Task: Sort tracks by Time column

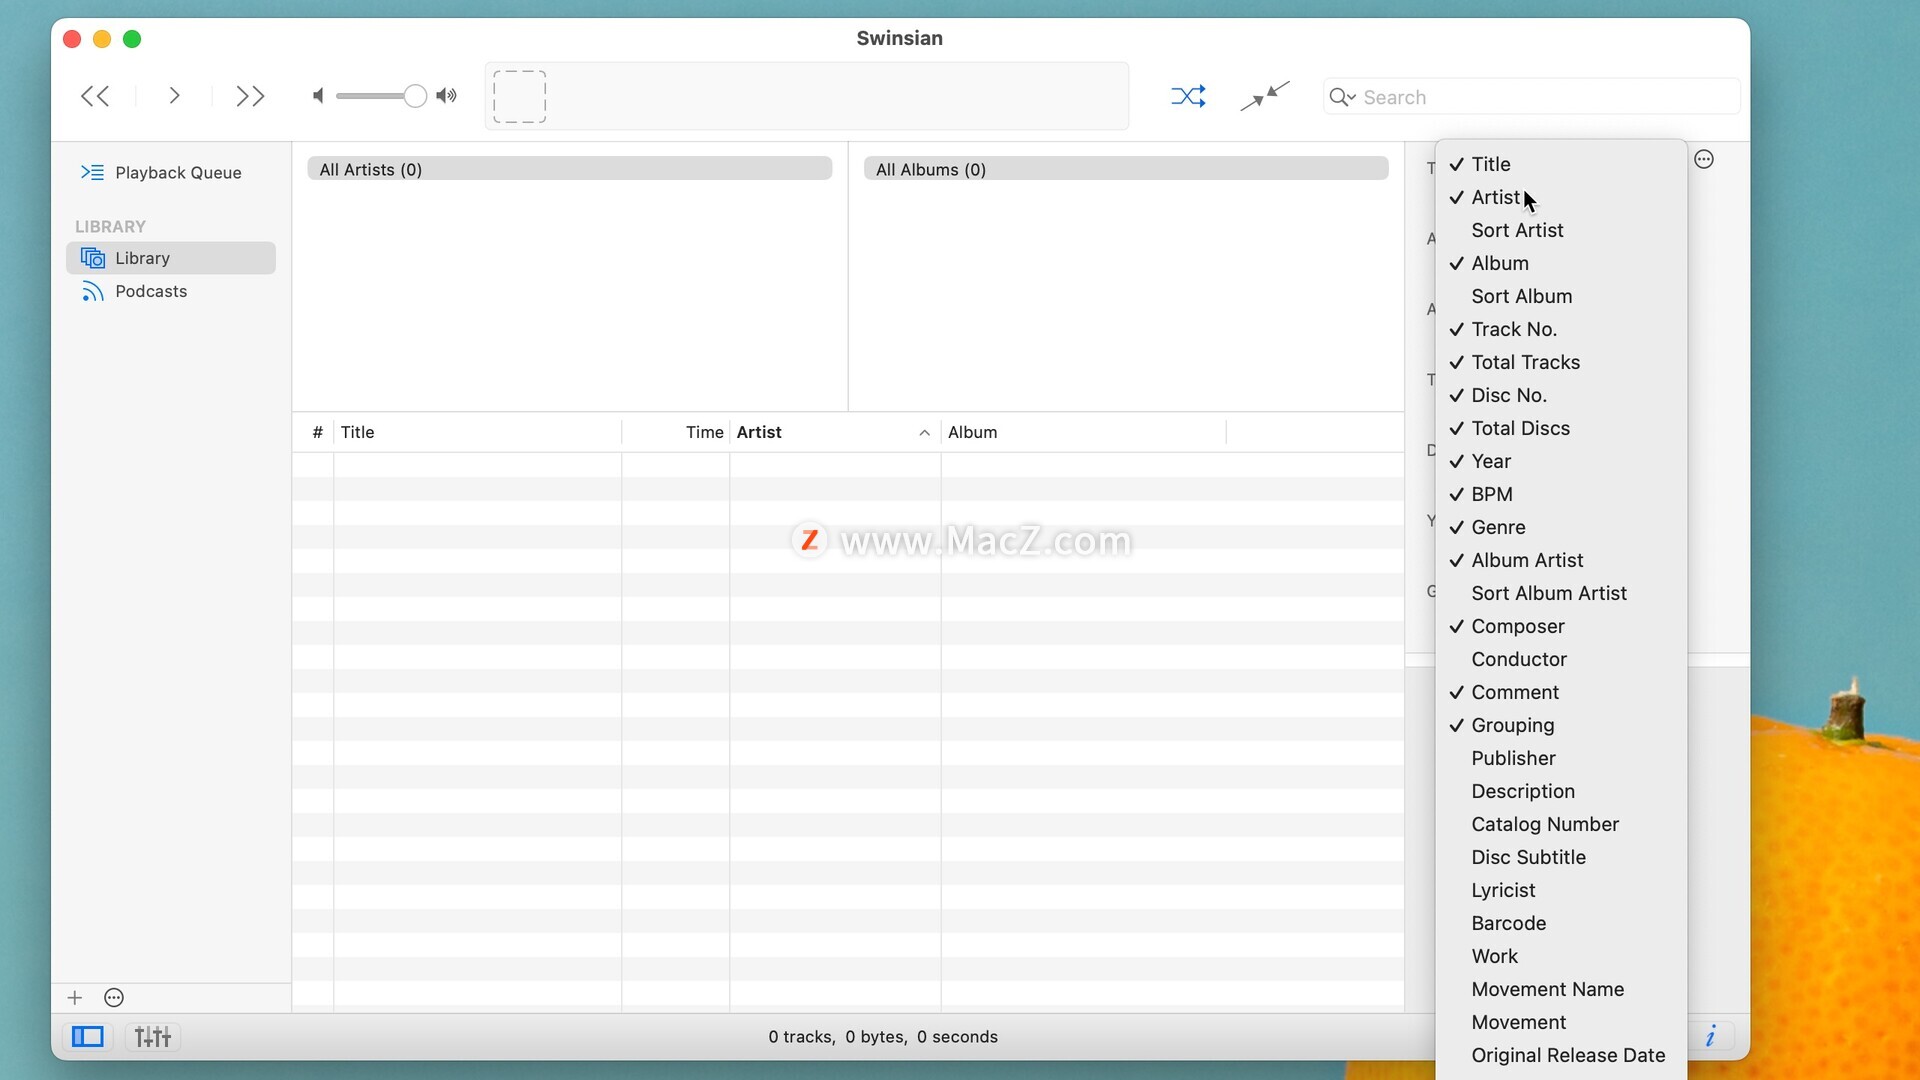Action: pyautogui.click(x=676, y=432)
